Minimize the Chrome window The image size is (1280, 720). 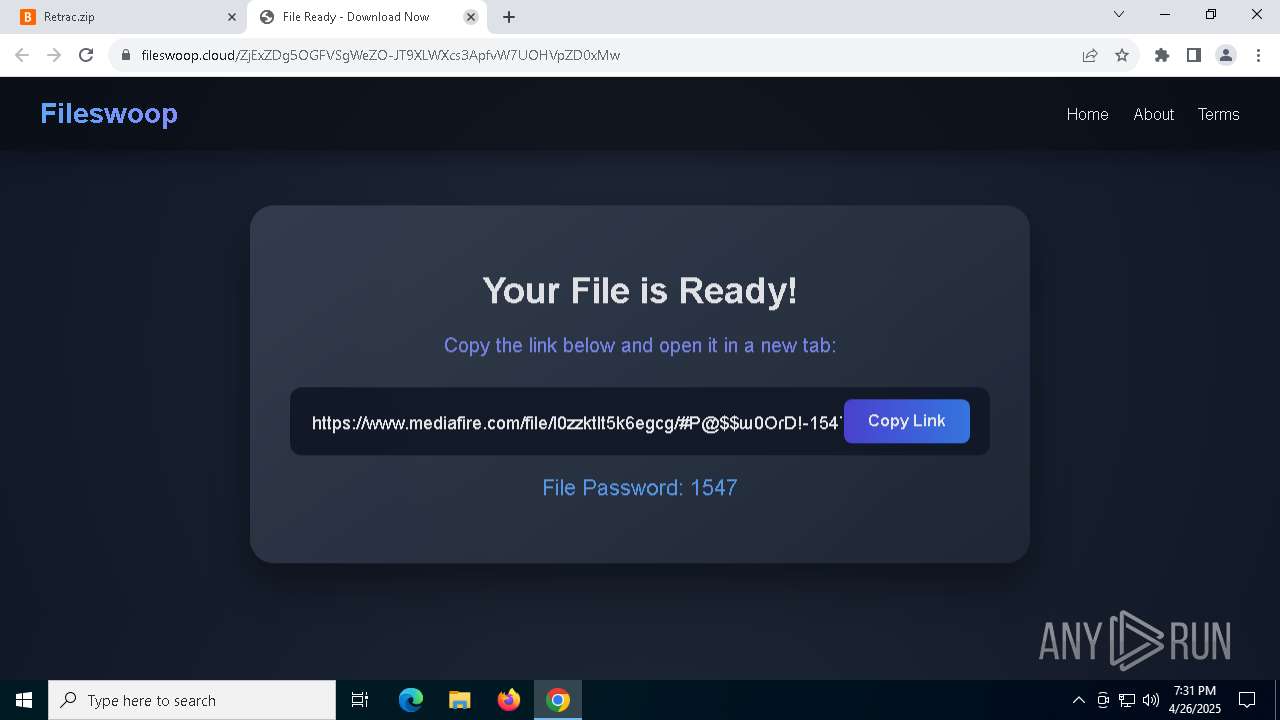pos(1165,15)
